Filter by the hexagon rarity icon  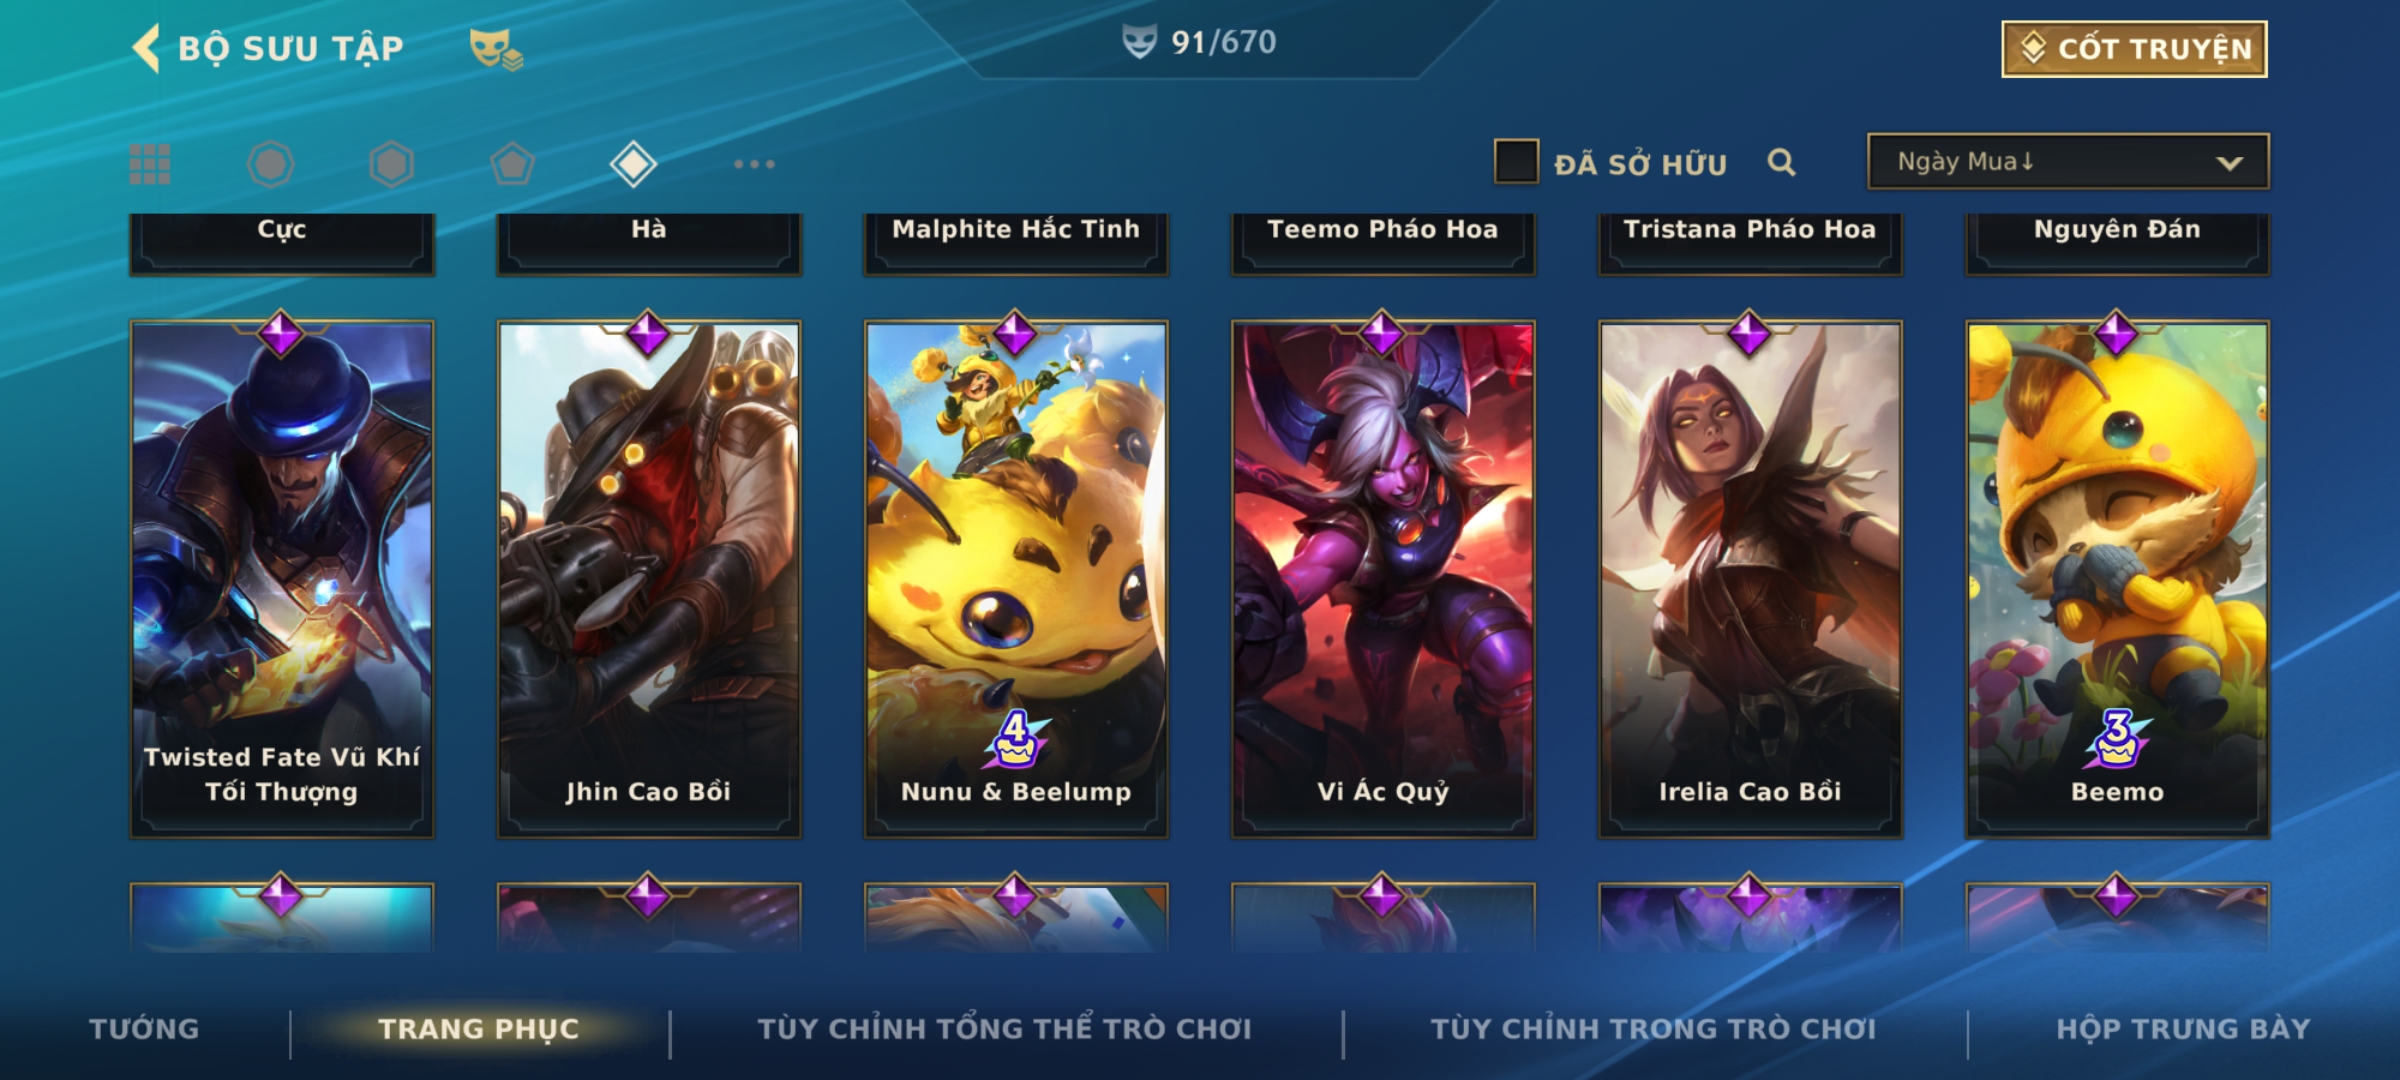pos(391,164)
